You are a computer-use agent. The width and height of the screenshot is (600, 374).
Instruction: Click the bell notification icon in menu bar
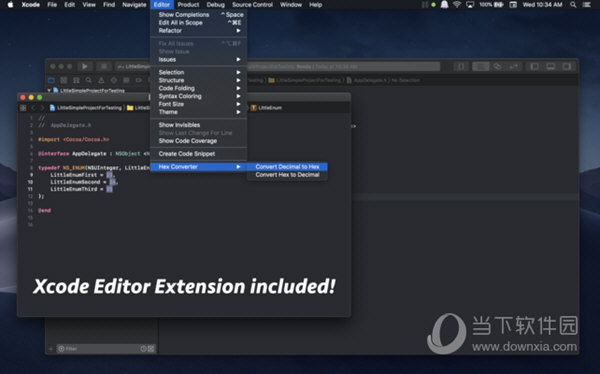(444, 5)
